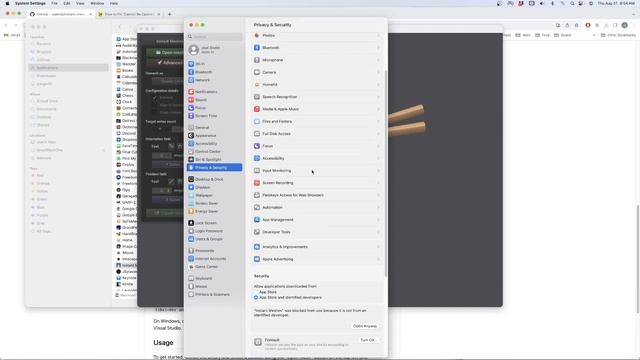
Task: Open Focus icon in Settings sidebar
Action: coord(191,108)
